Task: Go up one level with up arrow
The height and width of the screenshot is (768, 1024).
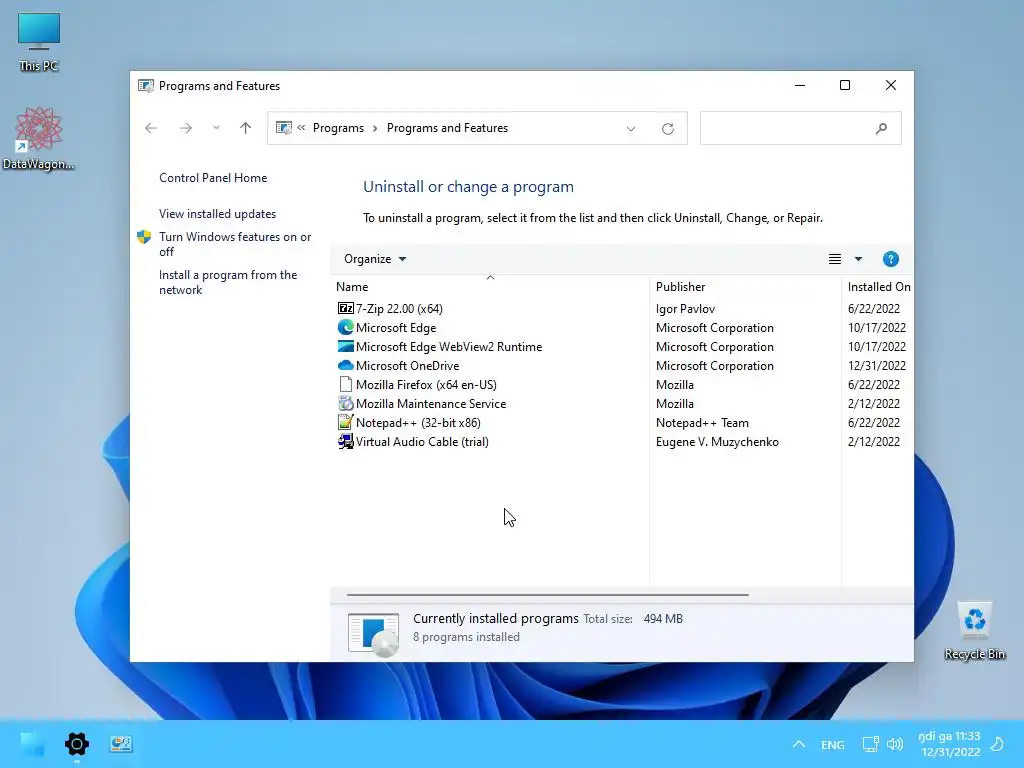Action: (x=246, y=128)
